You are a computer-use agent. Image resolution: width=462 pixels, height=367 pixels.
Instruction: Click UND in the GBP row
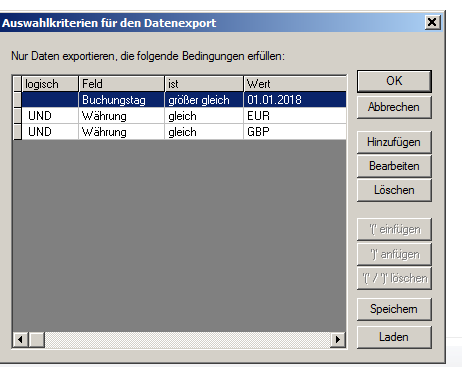click(x=50, y=132)
